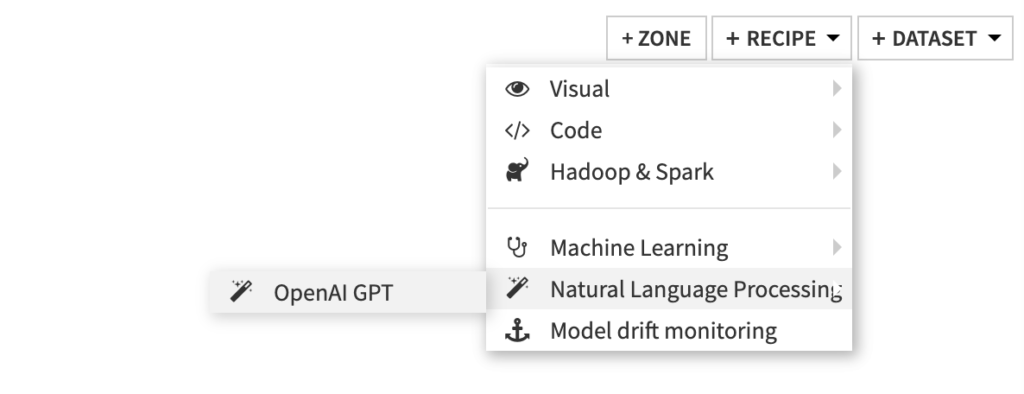Expand the Code submenu arrow
This screenshot has width=1024, height=394.
837,130
